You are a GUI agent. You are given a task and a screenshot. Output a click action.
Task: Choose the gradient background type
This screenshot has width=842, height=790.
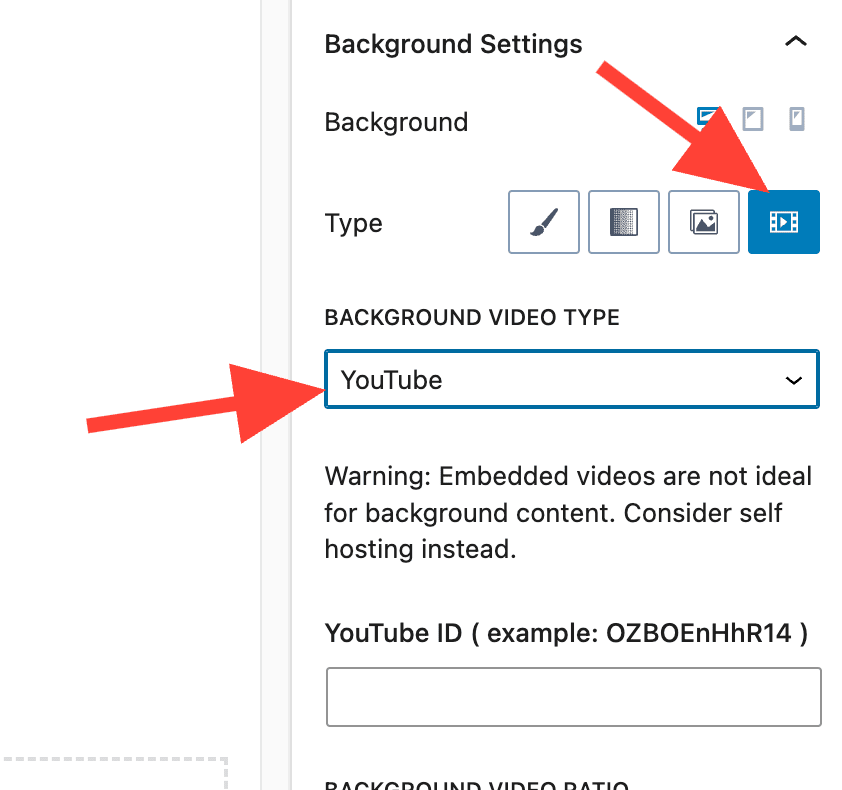[x=623, y=222]
